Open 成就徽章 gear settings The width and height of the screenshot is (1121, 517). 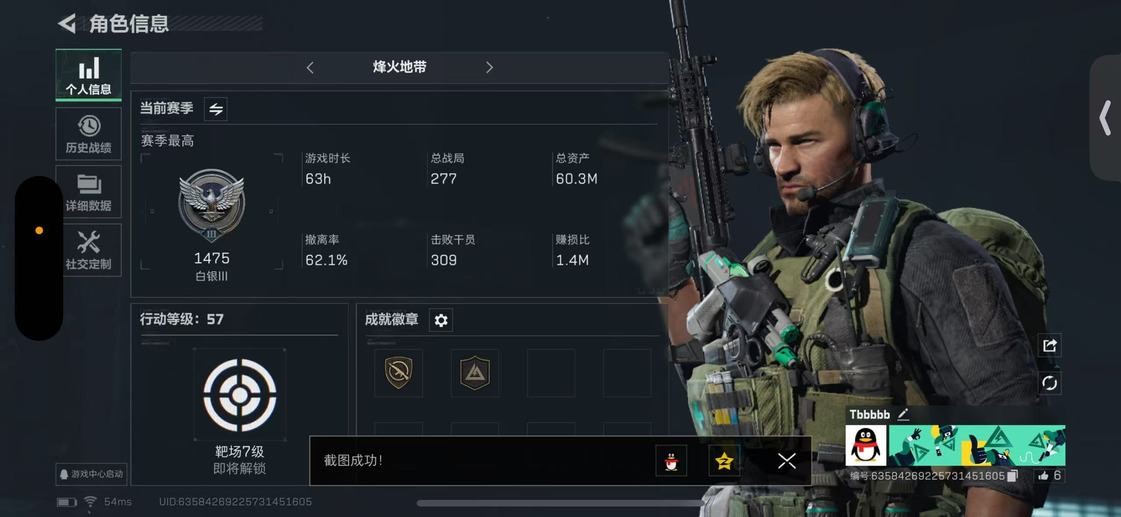441,320
